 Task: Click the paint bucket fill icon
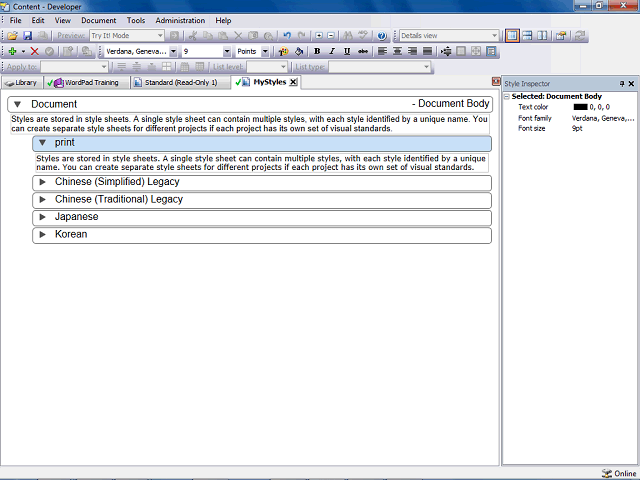click(299, 51)
